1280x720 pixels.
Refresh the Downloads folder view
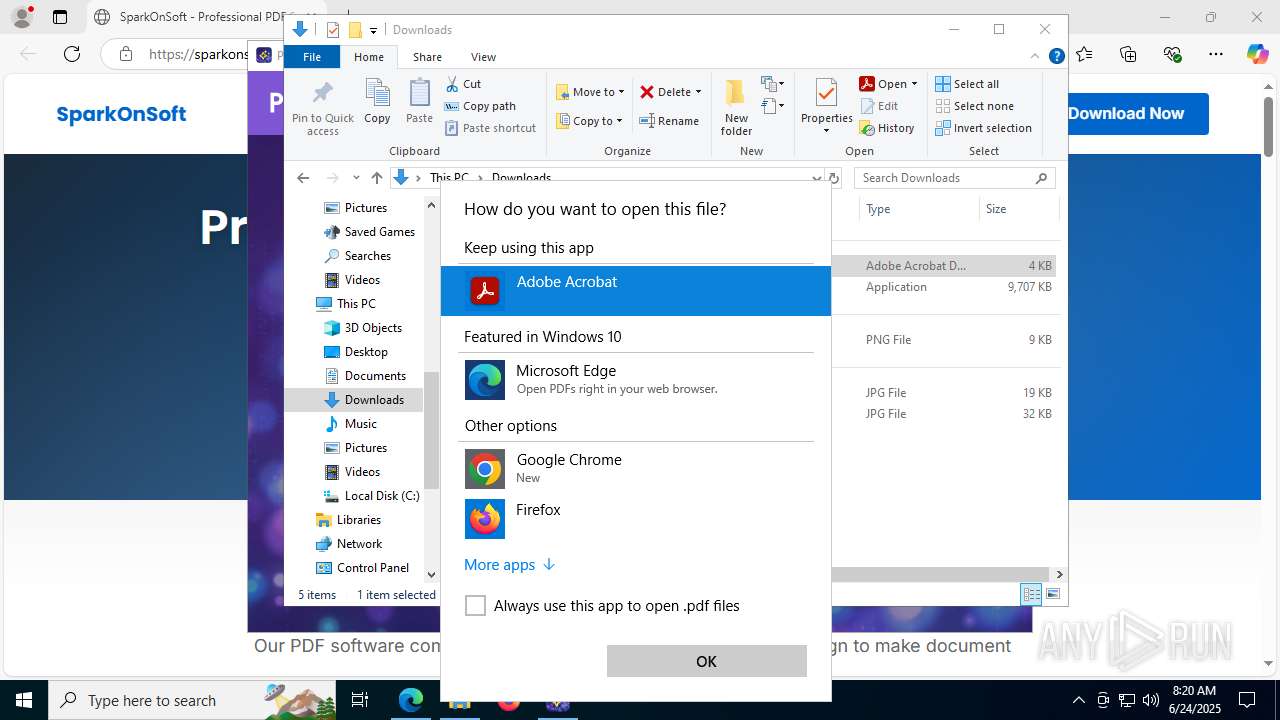pos(833,178)
